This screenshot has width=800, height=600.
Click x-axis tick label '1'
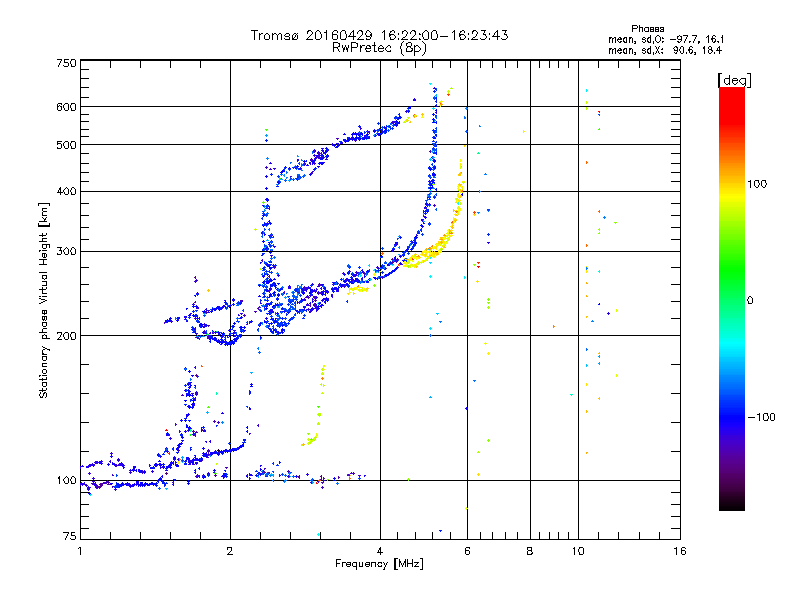tap(80, 551)
